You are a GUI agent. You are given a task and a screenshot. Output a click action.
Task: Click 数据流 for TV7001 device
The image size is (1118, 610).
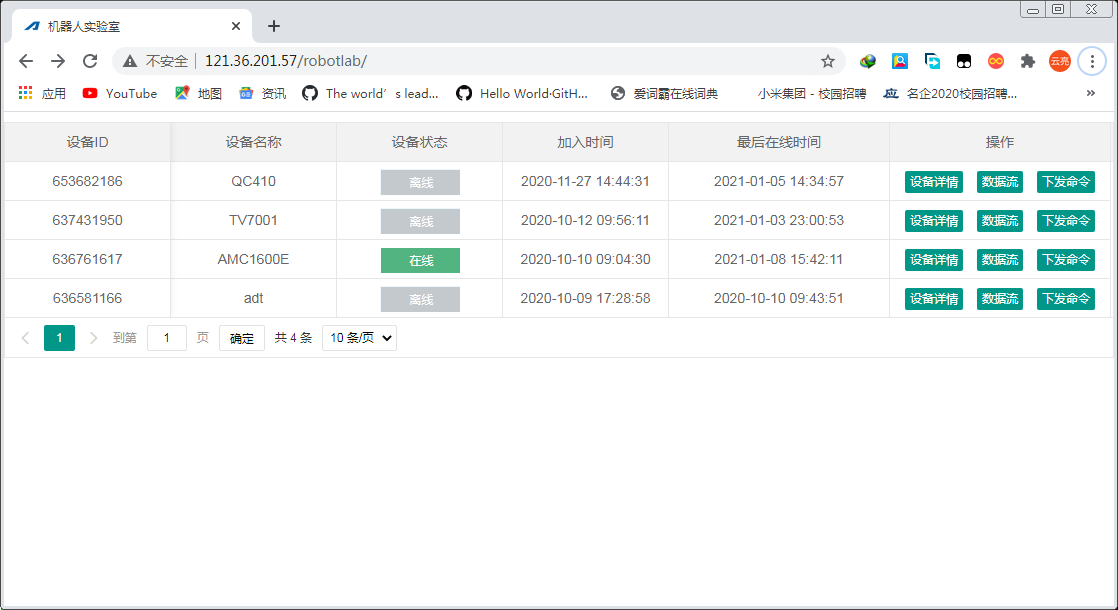(1000, 221)
